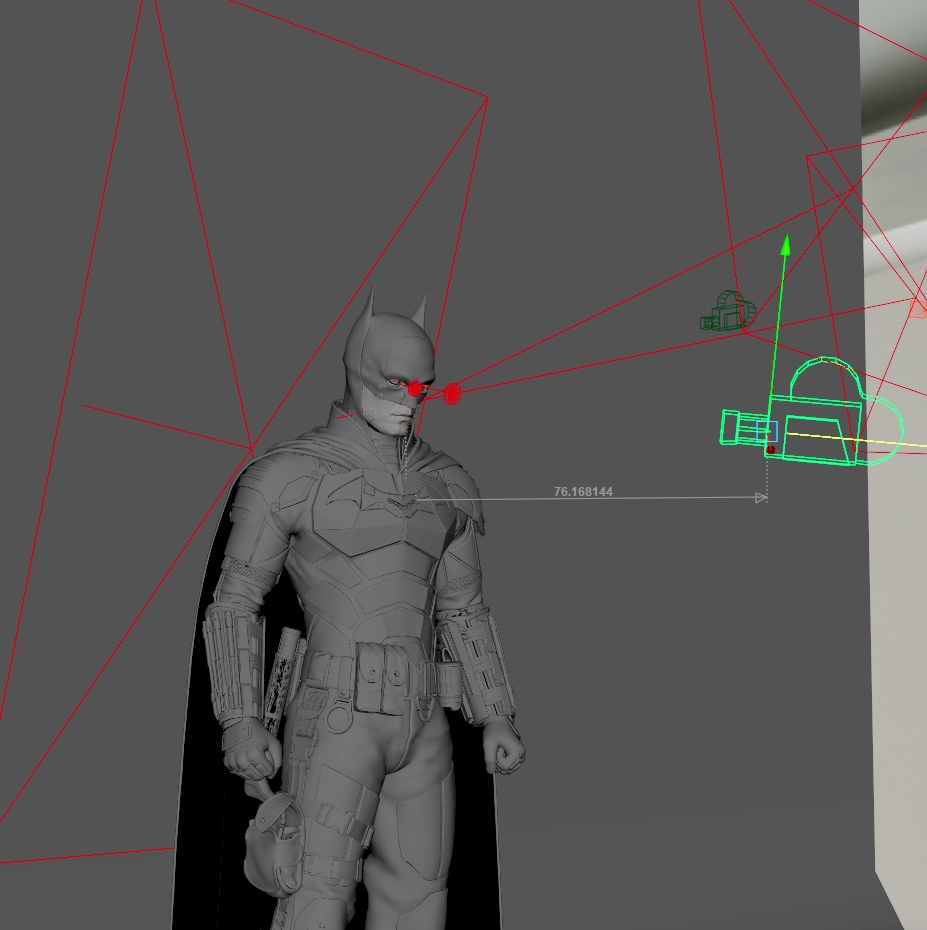Viewport: 927px width, 930px height.
Task: Select the bat emblem on the chest armor
Action: pyautogui.click(x=391, y=498)
